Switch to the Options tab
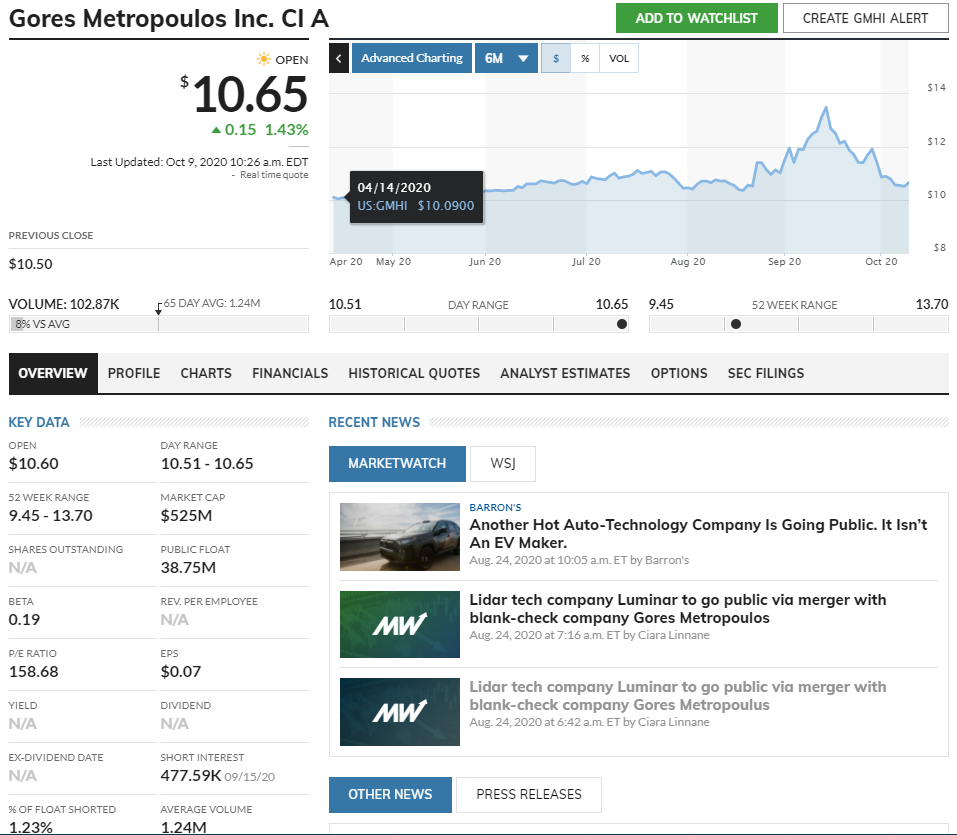Screen dimensions: 957x835 [679, 373]
